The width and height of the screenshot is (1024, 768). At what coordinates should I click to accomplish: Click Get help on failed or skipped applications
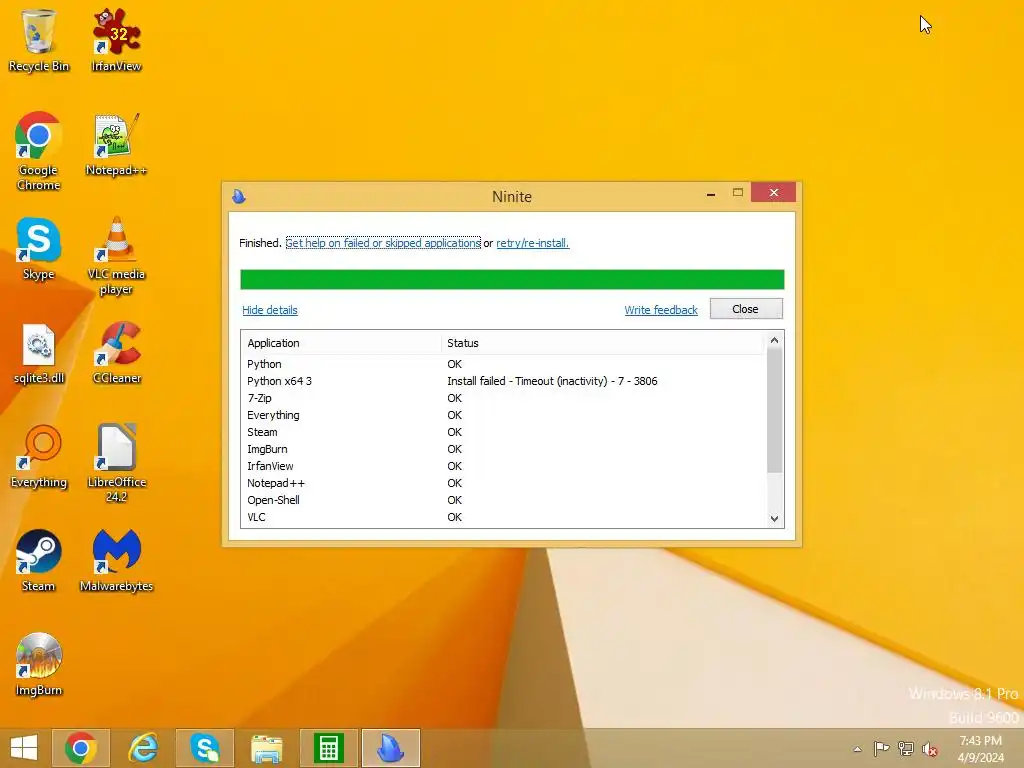[383, 243]
